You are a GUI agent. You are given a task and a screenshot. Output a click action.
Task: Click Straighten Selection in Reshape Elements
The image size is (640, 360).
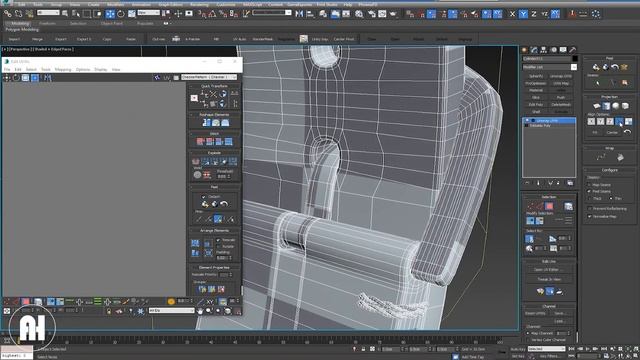tap(207, 122)
